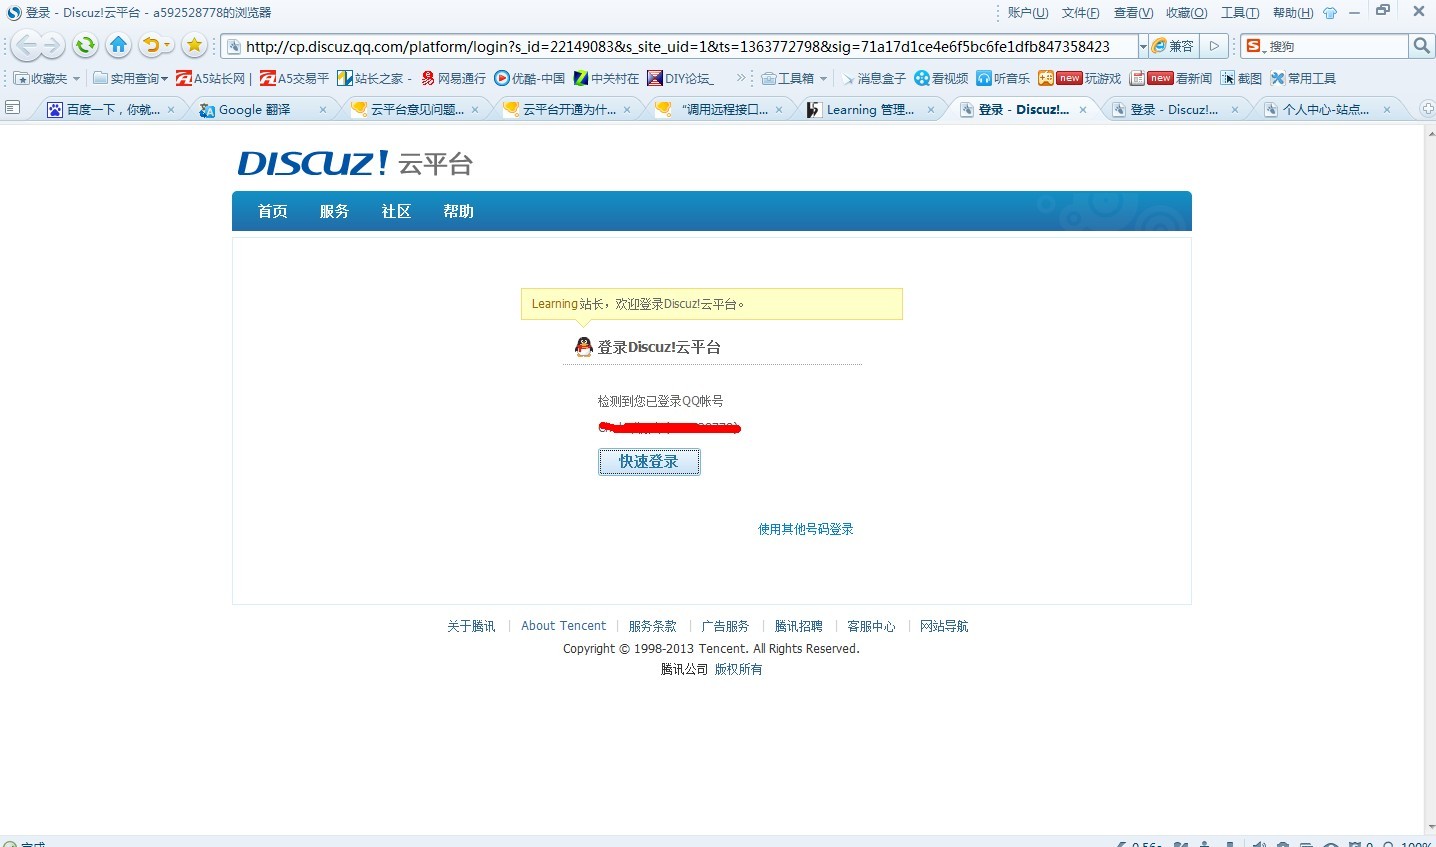Image resolution: width=1436 pixels, height=847 pixels.
Task: Add a new tab with plus button
Action: pyautogui.click(x=1427, y=109)
